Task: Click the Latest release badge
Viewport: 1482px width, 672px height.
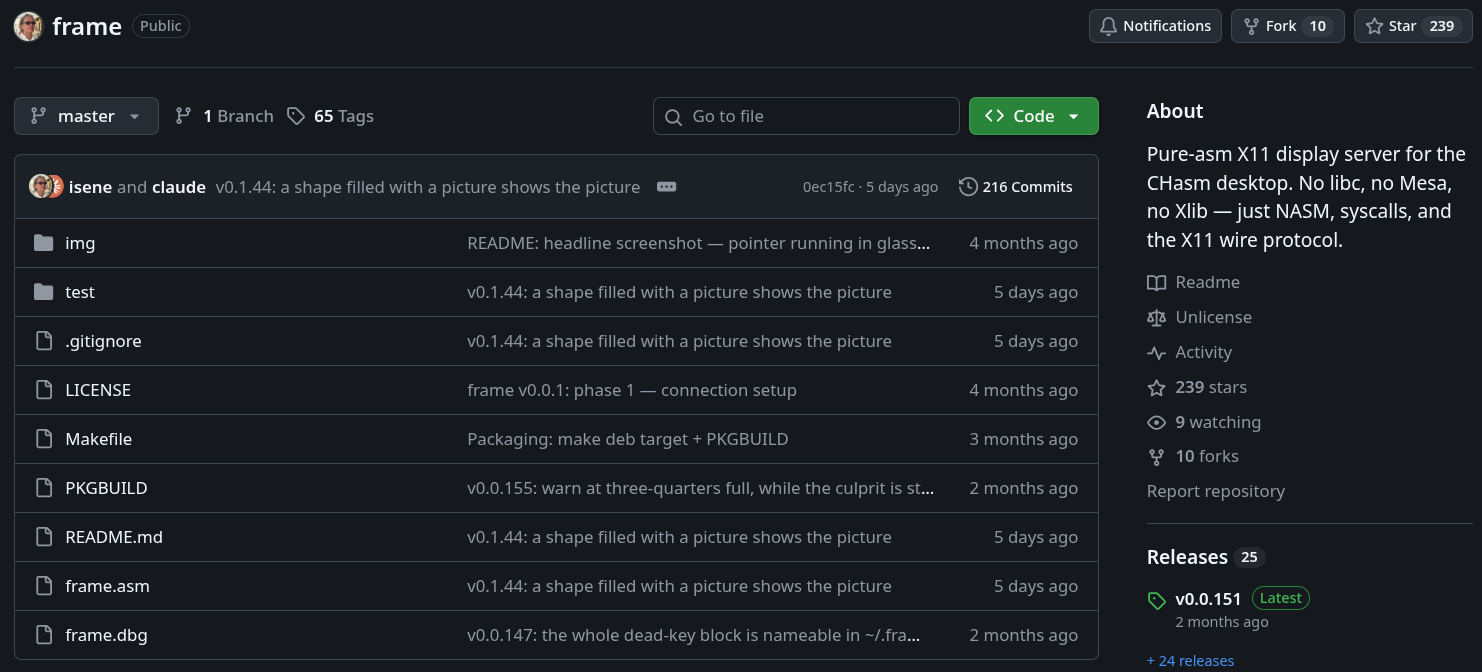Action: 1281,598
